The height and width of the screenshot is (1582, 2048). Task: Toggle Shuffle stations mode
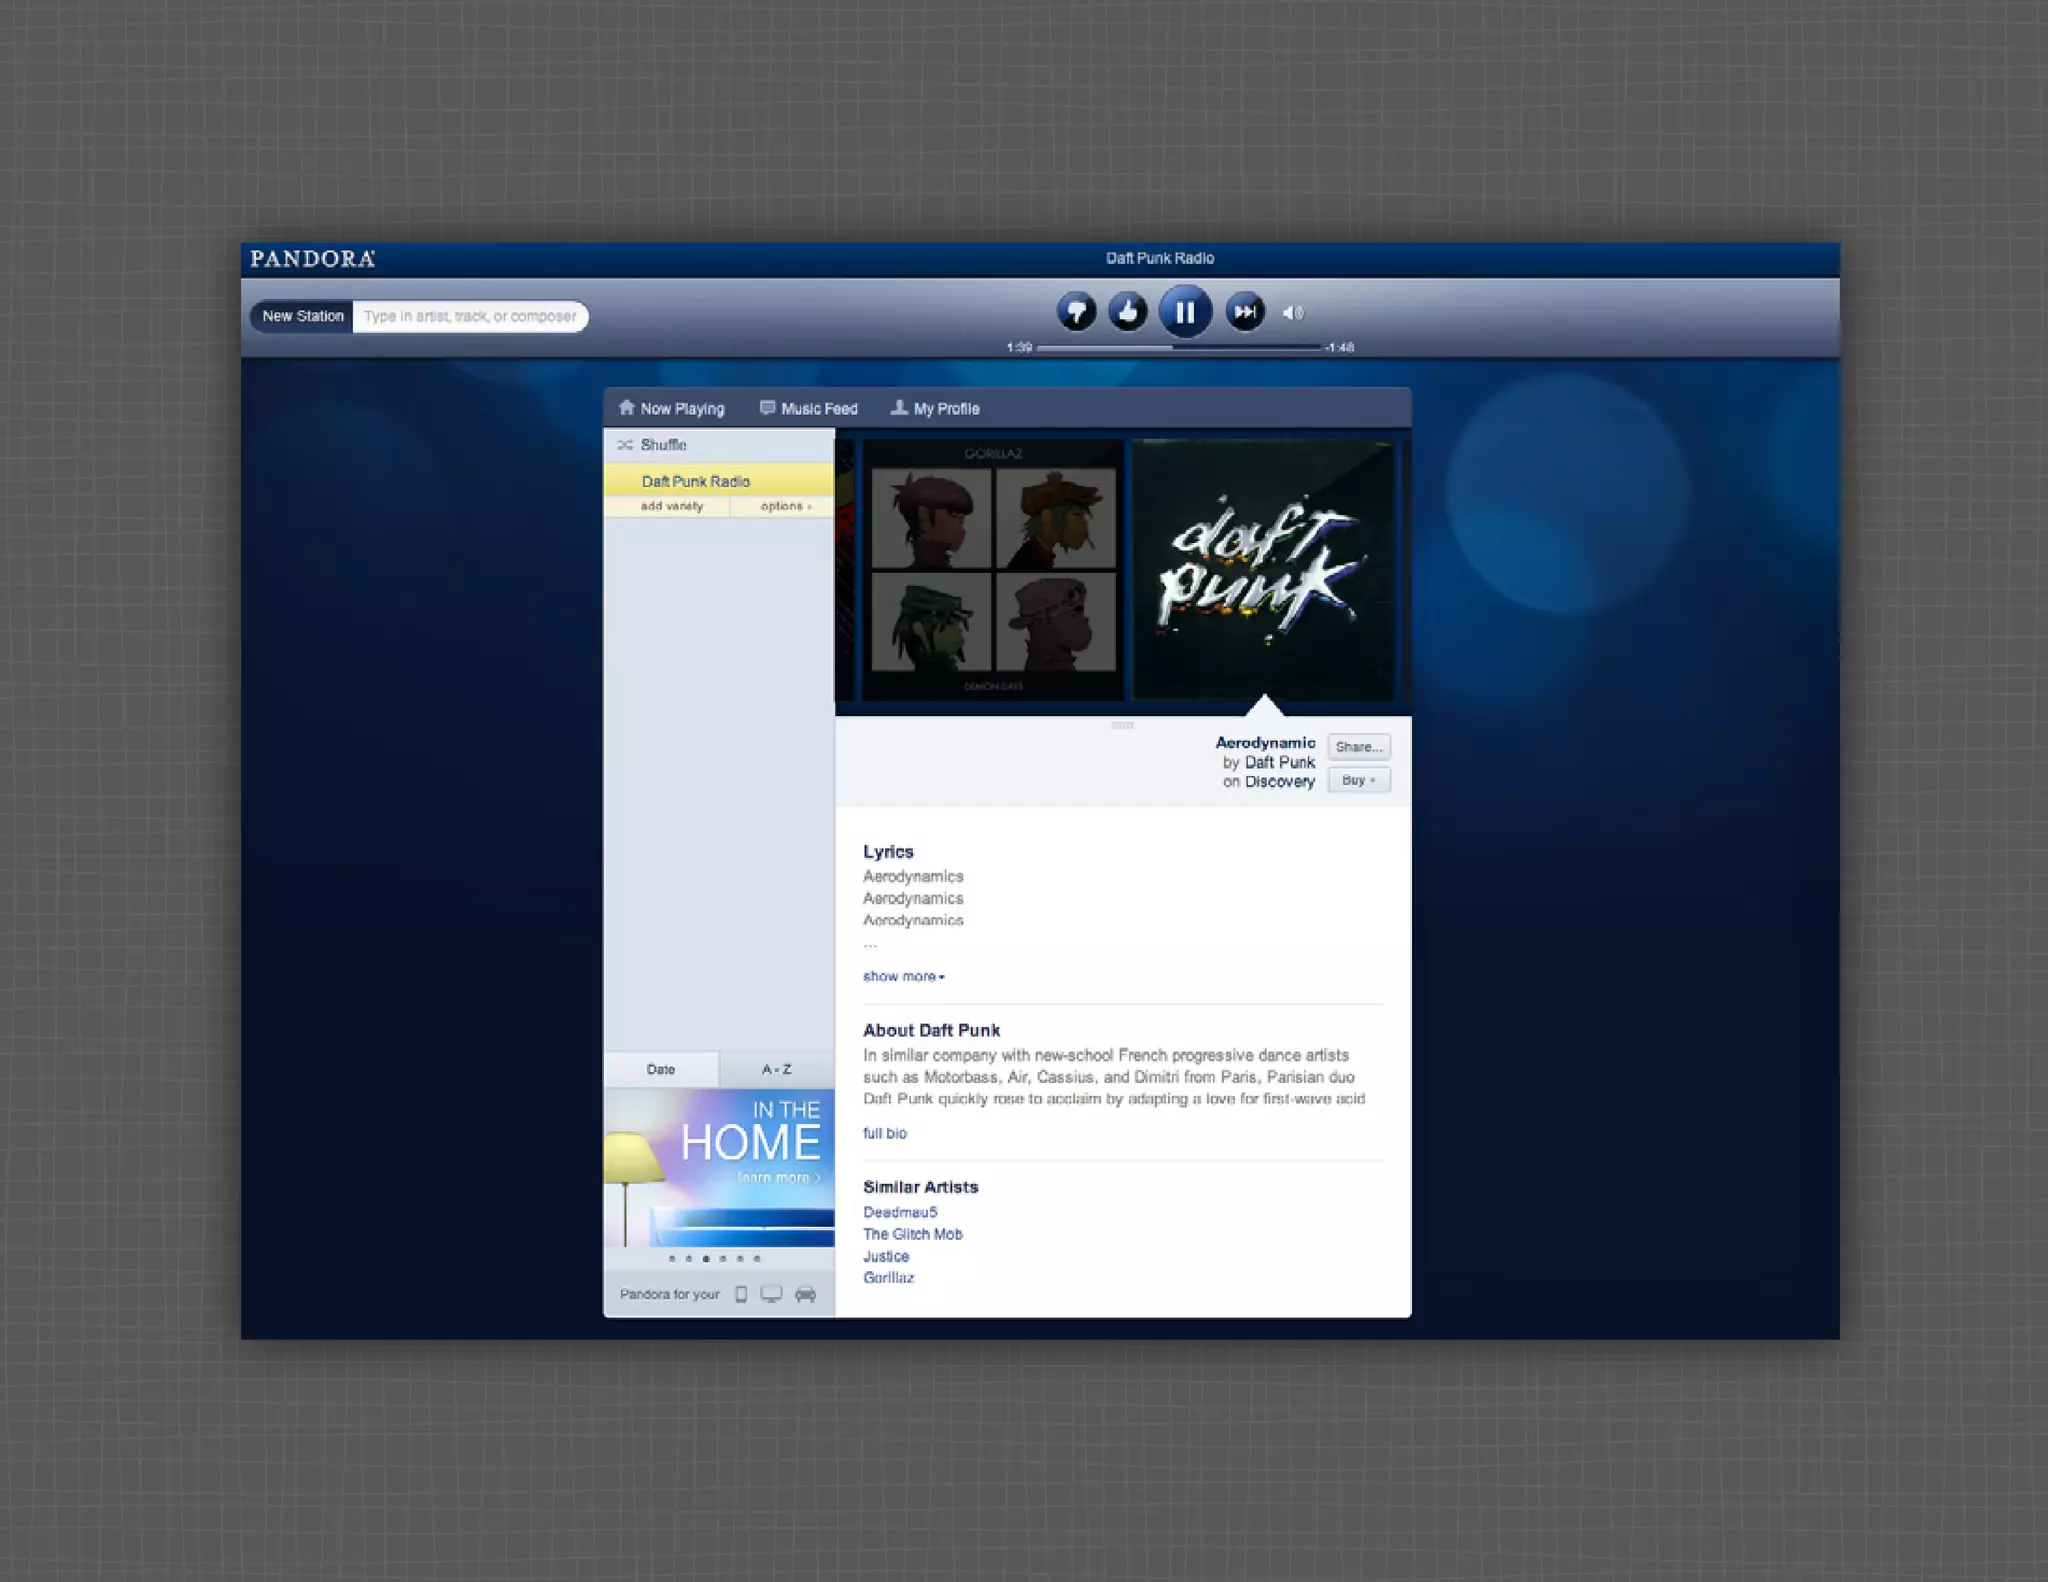(x=662, y=445)
